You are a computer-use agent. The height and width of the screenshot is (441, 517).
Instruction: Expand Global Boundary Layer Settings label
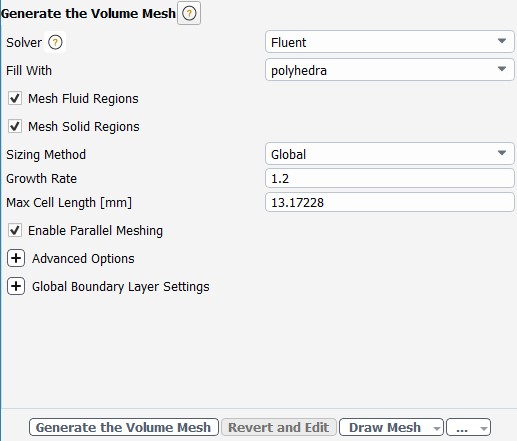click(121, 287)
